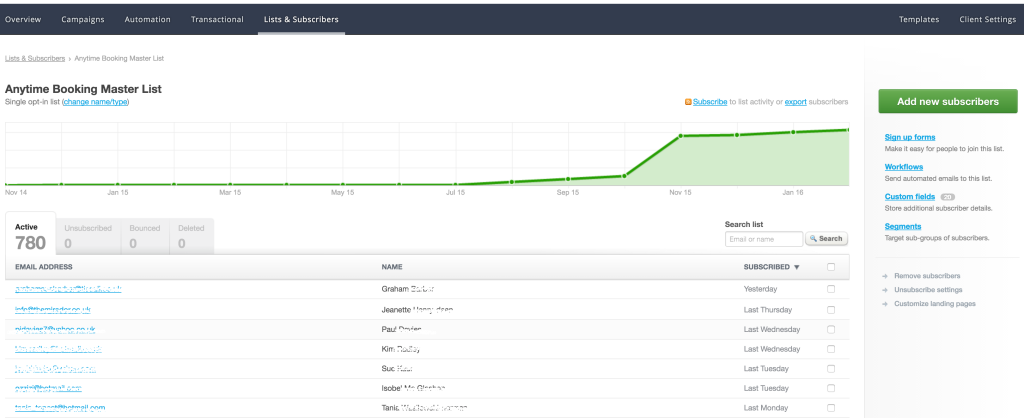1024x418 pixels.
Task: Sort by Email Address column header
Action: 44,267
